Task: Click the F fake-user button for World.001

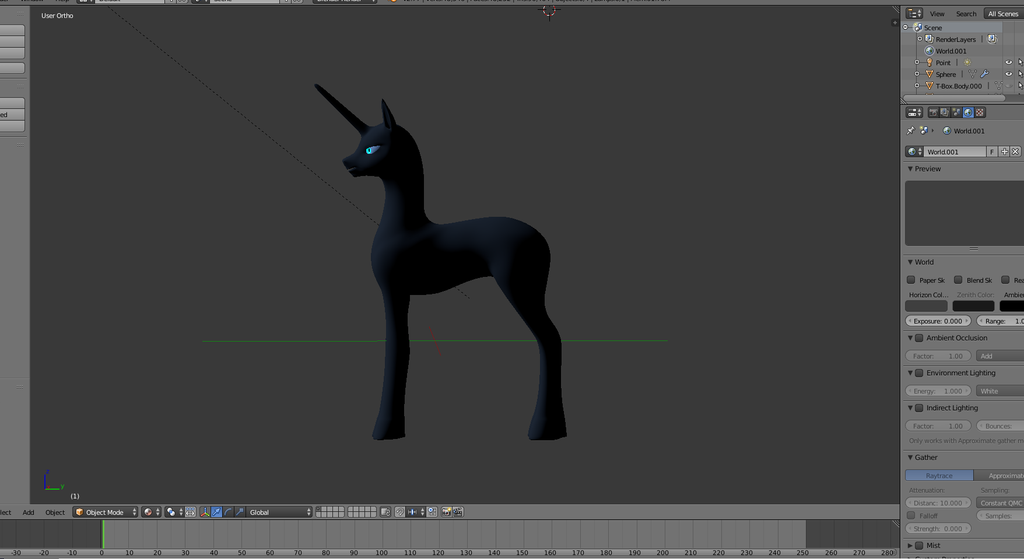Action: click(x=992, y=152)
